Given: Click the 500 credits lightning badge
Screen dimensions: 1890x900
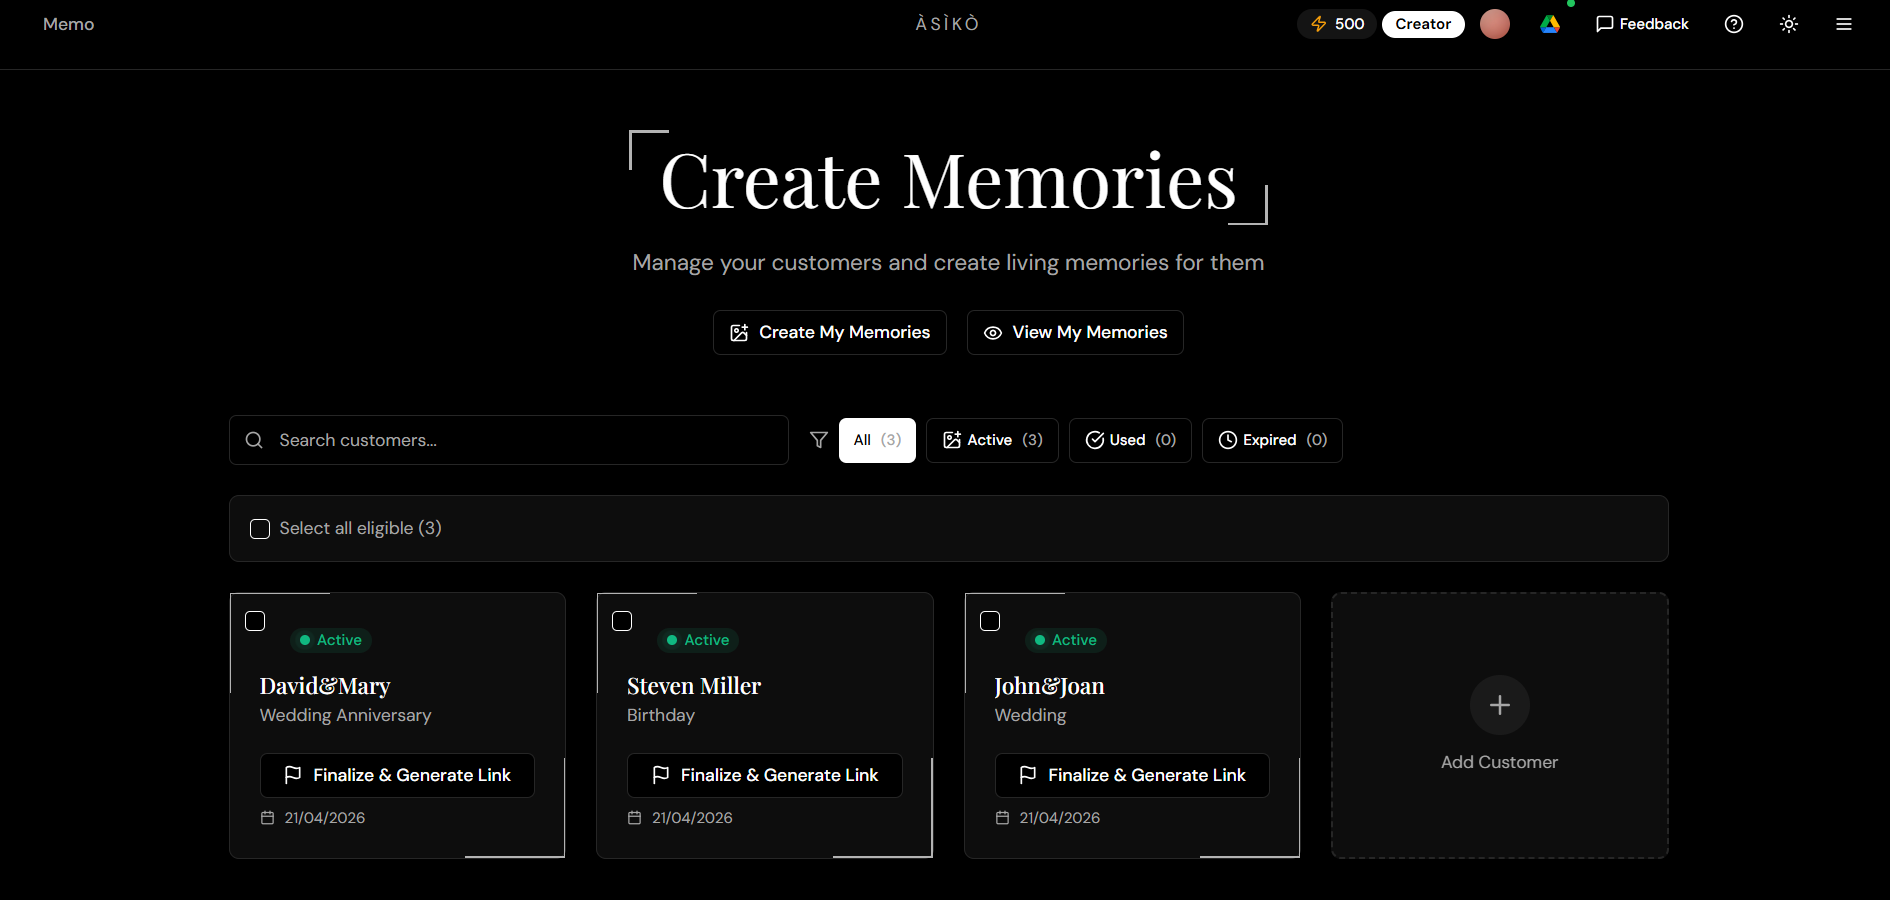Looking at the screenshot, I should click(x=1336, y=24).
